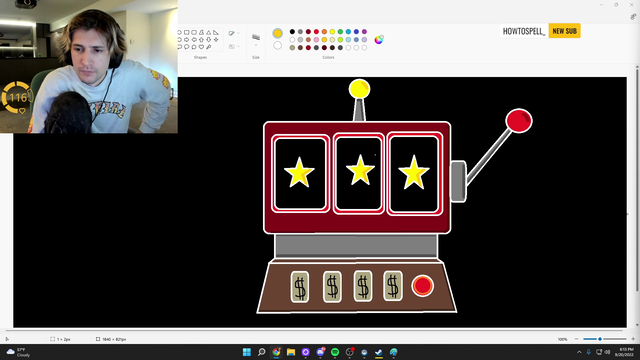The height and width of the screenshot is (360, 640).
Task: Select the Rounded rectangle shape
Action: click(194, 33)
